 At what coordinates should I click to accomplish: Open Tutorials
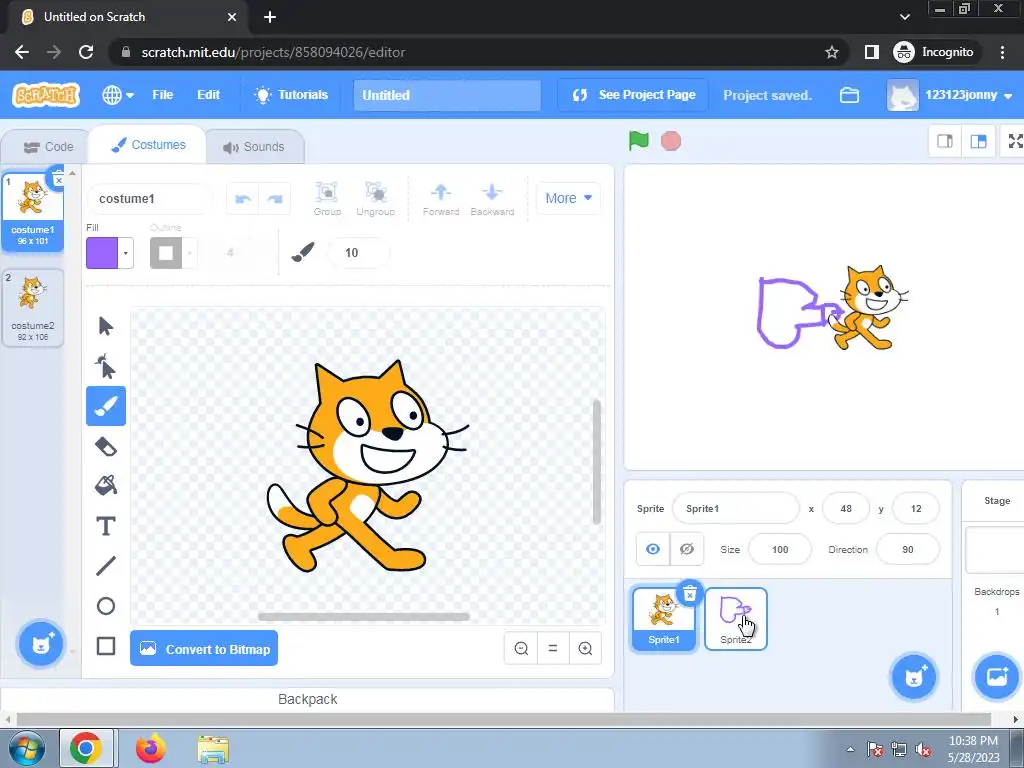coord(291,95)
